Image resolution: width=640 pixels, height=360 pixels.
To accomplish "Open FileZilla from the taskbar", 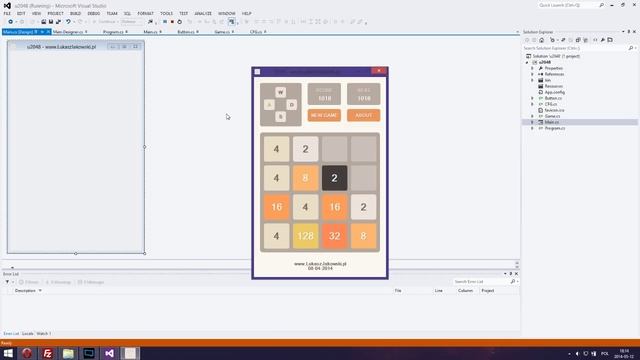I will pyautogui.click(x=47, y=353).
